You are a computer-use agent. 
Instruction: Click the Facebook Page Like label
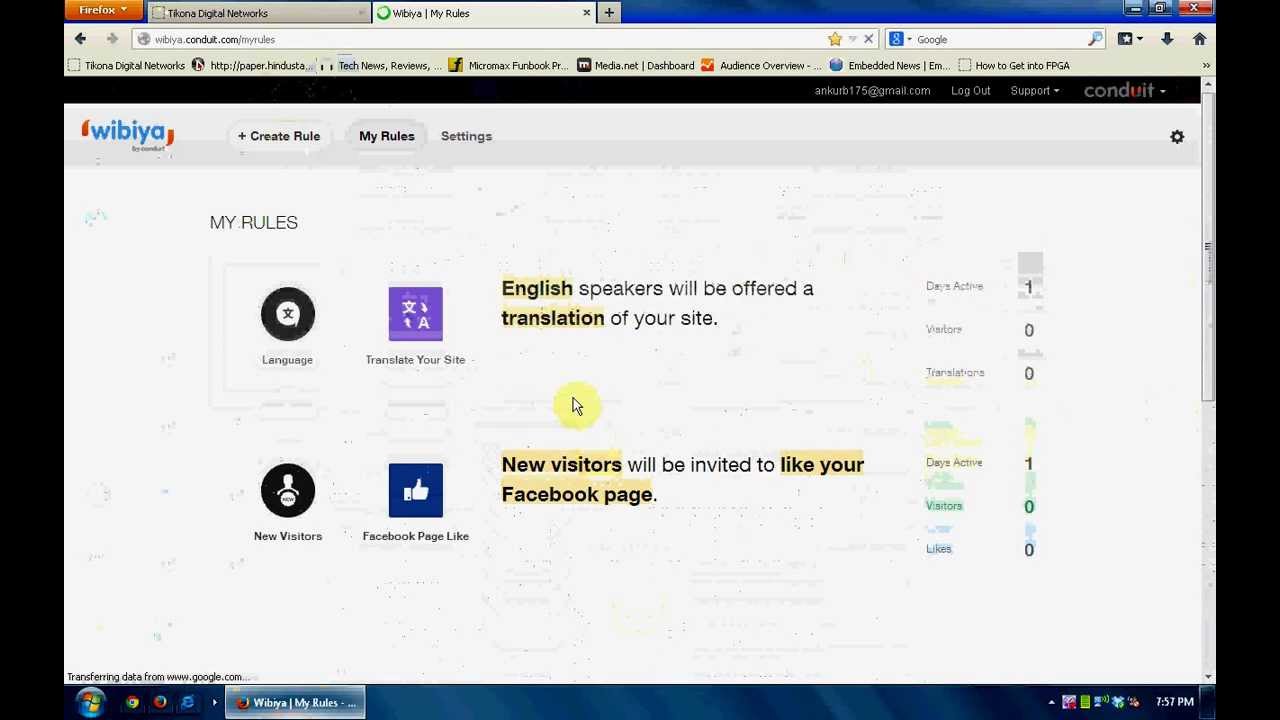point(415,536)
